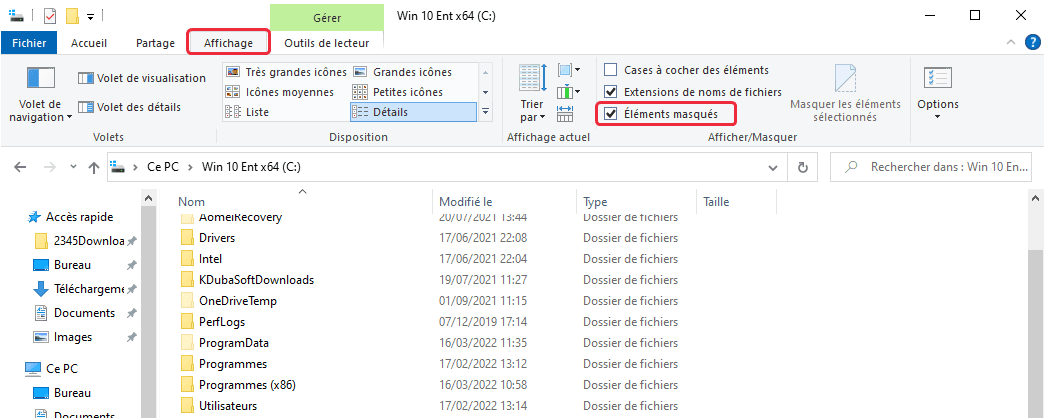Open the Trier par dropdown
This screenshot has height=418, width=1045.
532,93
